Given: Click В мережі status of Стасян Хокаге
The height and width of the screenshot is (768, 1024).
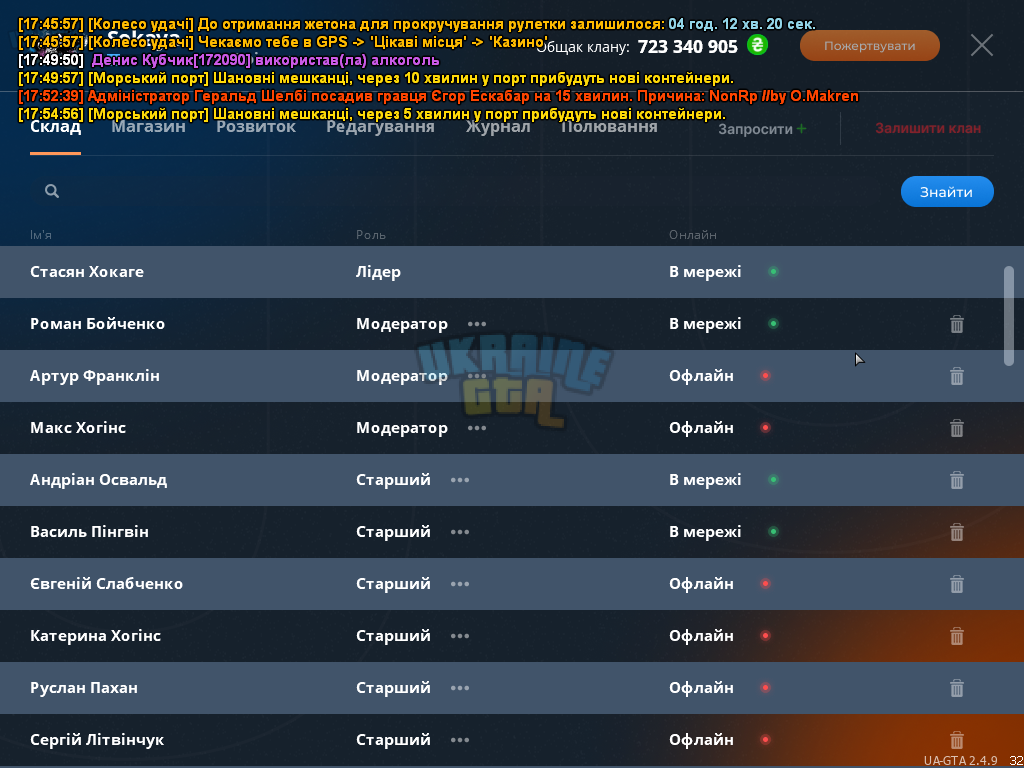Looking at the screenshot, I should point(705,272).
